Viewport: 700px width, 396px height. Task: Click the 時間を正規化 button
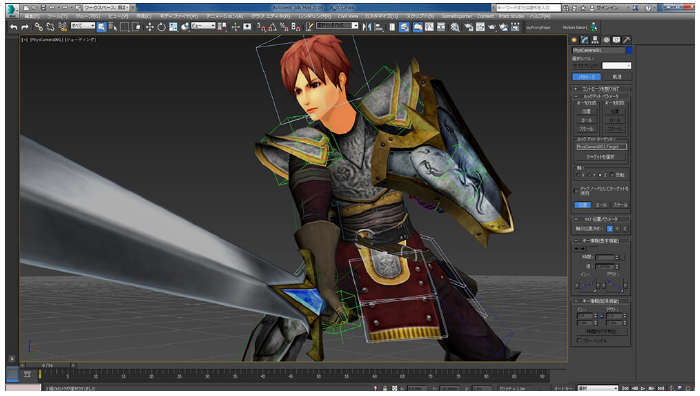click(x=602, y=332)
